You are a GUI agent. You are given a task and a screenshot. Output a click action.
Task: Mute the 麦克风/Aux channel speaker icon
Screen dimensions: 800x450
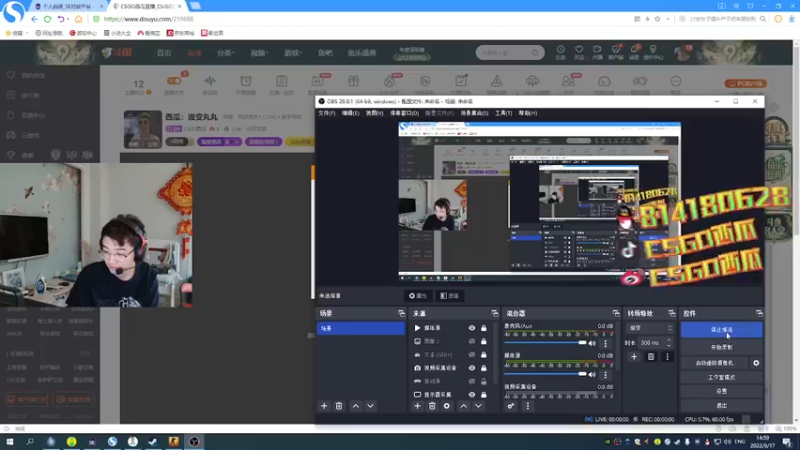592,343
